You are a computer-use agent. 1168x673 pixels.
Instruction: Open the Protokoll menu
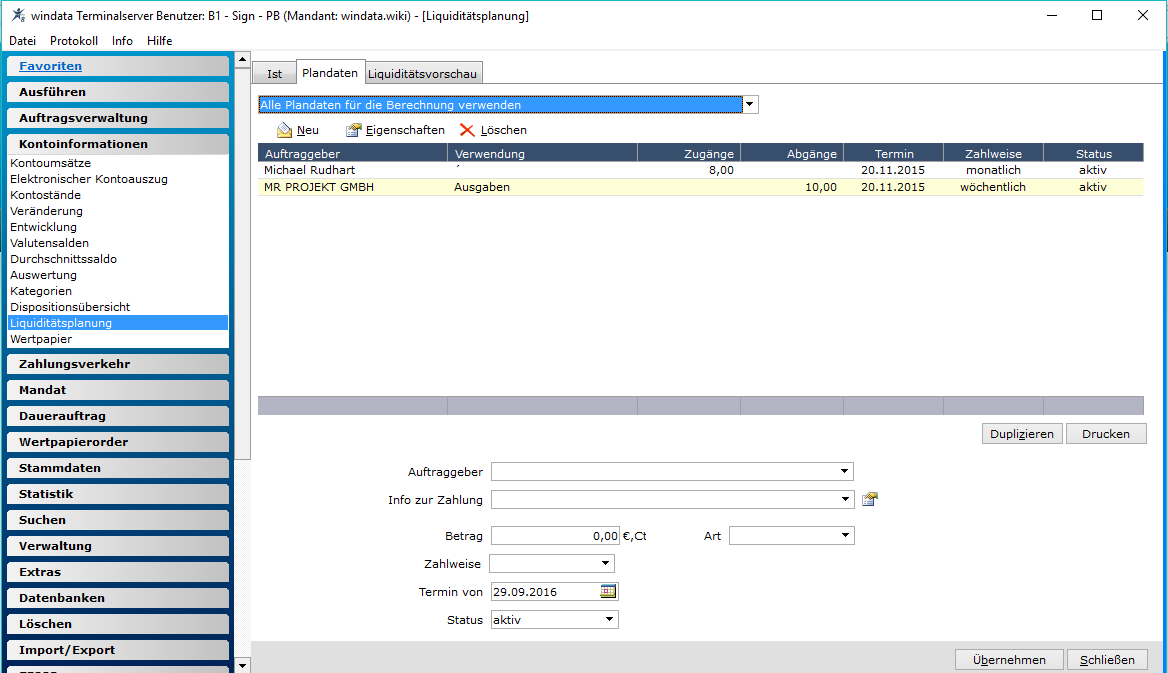tap(74, 41)
